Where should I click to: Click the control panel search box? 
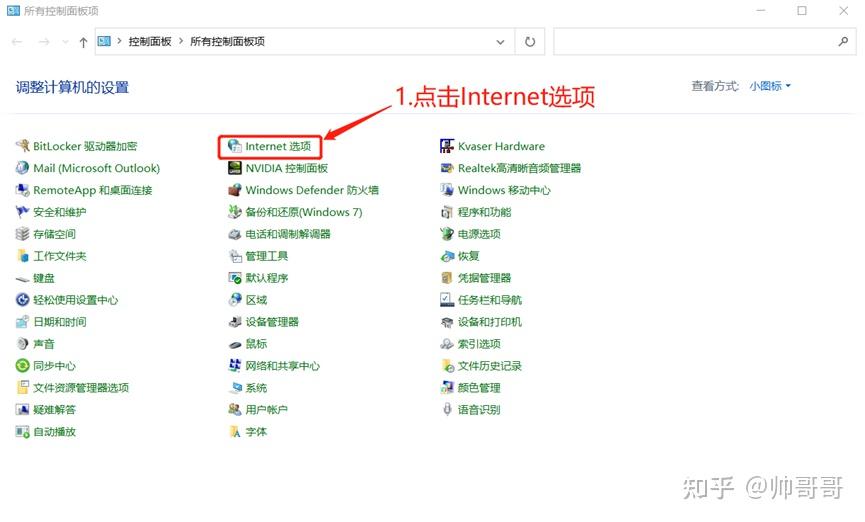(x=704, y=41)
